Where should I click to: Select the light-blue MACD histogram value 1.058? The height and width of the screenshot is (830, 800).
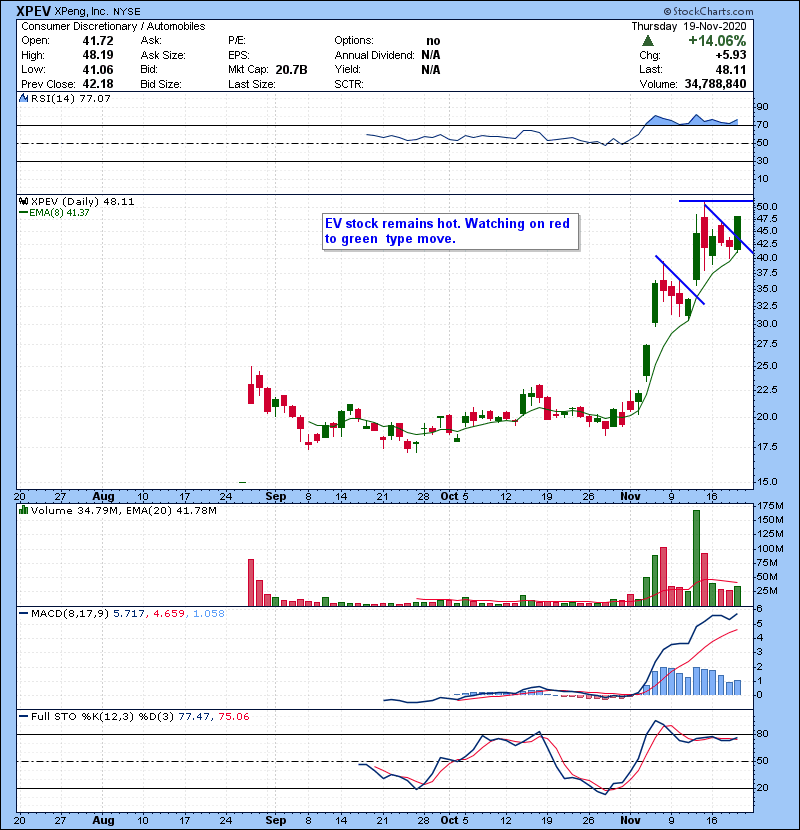point(209,614)
